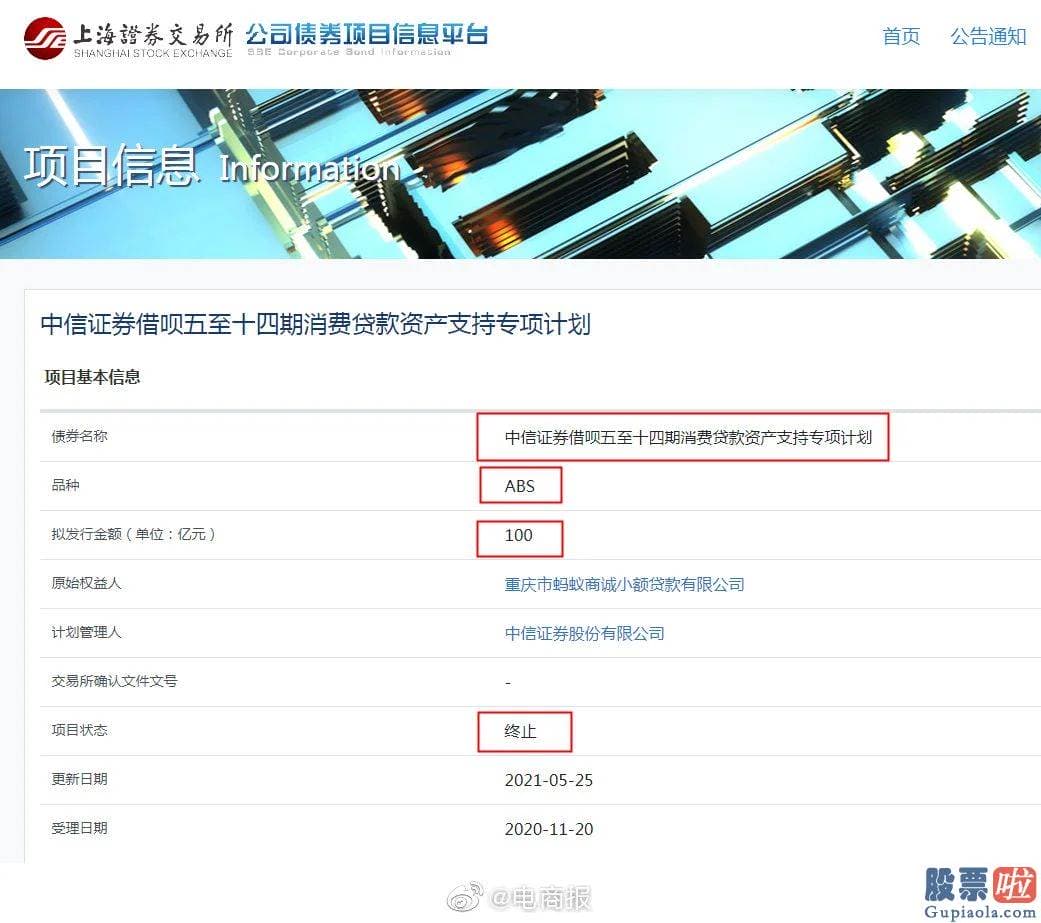Image resolution: width=1041 pixels, height=923 pixels.
Task: Click the Shanghai Stock Exchange logo
Action: pyautogui.click(x=128, y=38)
